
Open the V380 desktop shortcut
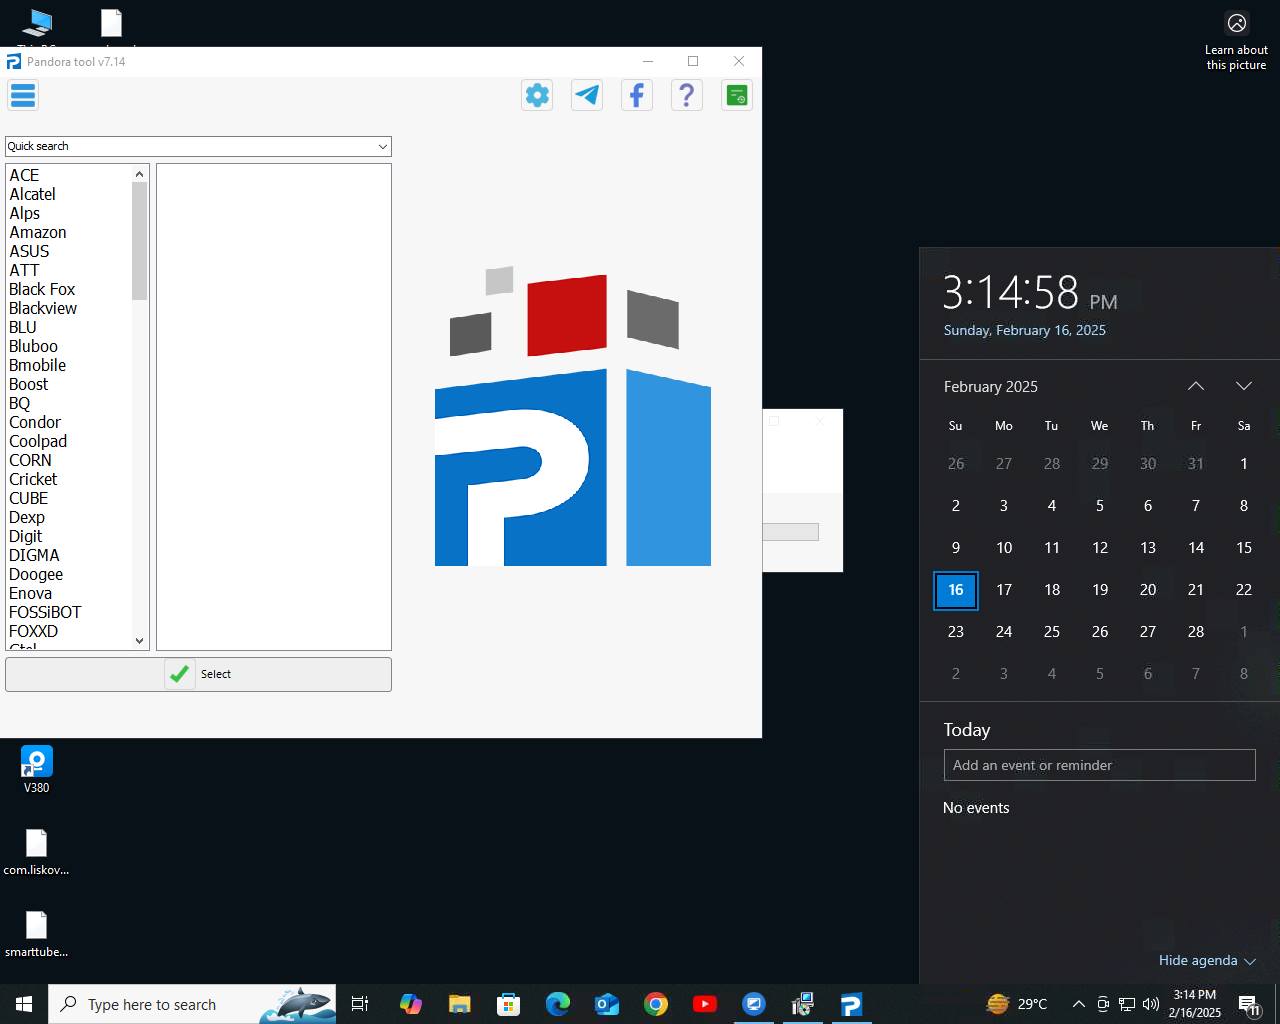point(36,768)
